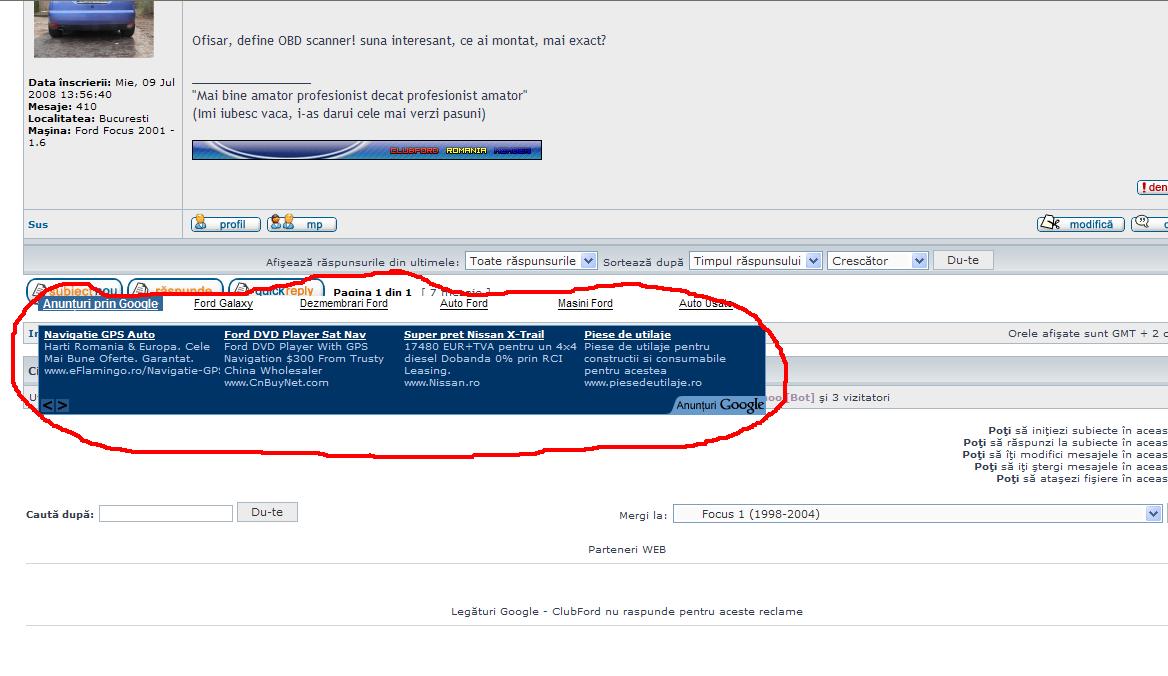Viewport: 1168px width, 676px height.
Task: Open Navigatie GPS Auto ad
Action: (x=99, y=334)
